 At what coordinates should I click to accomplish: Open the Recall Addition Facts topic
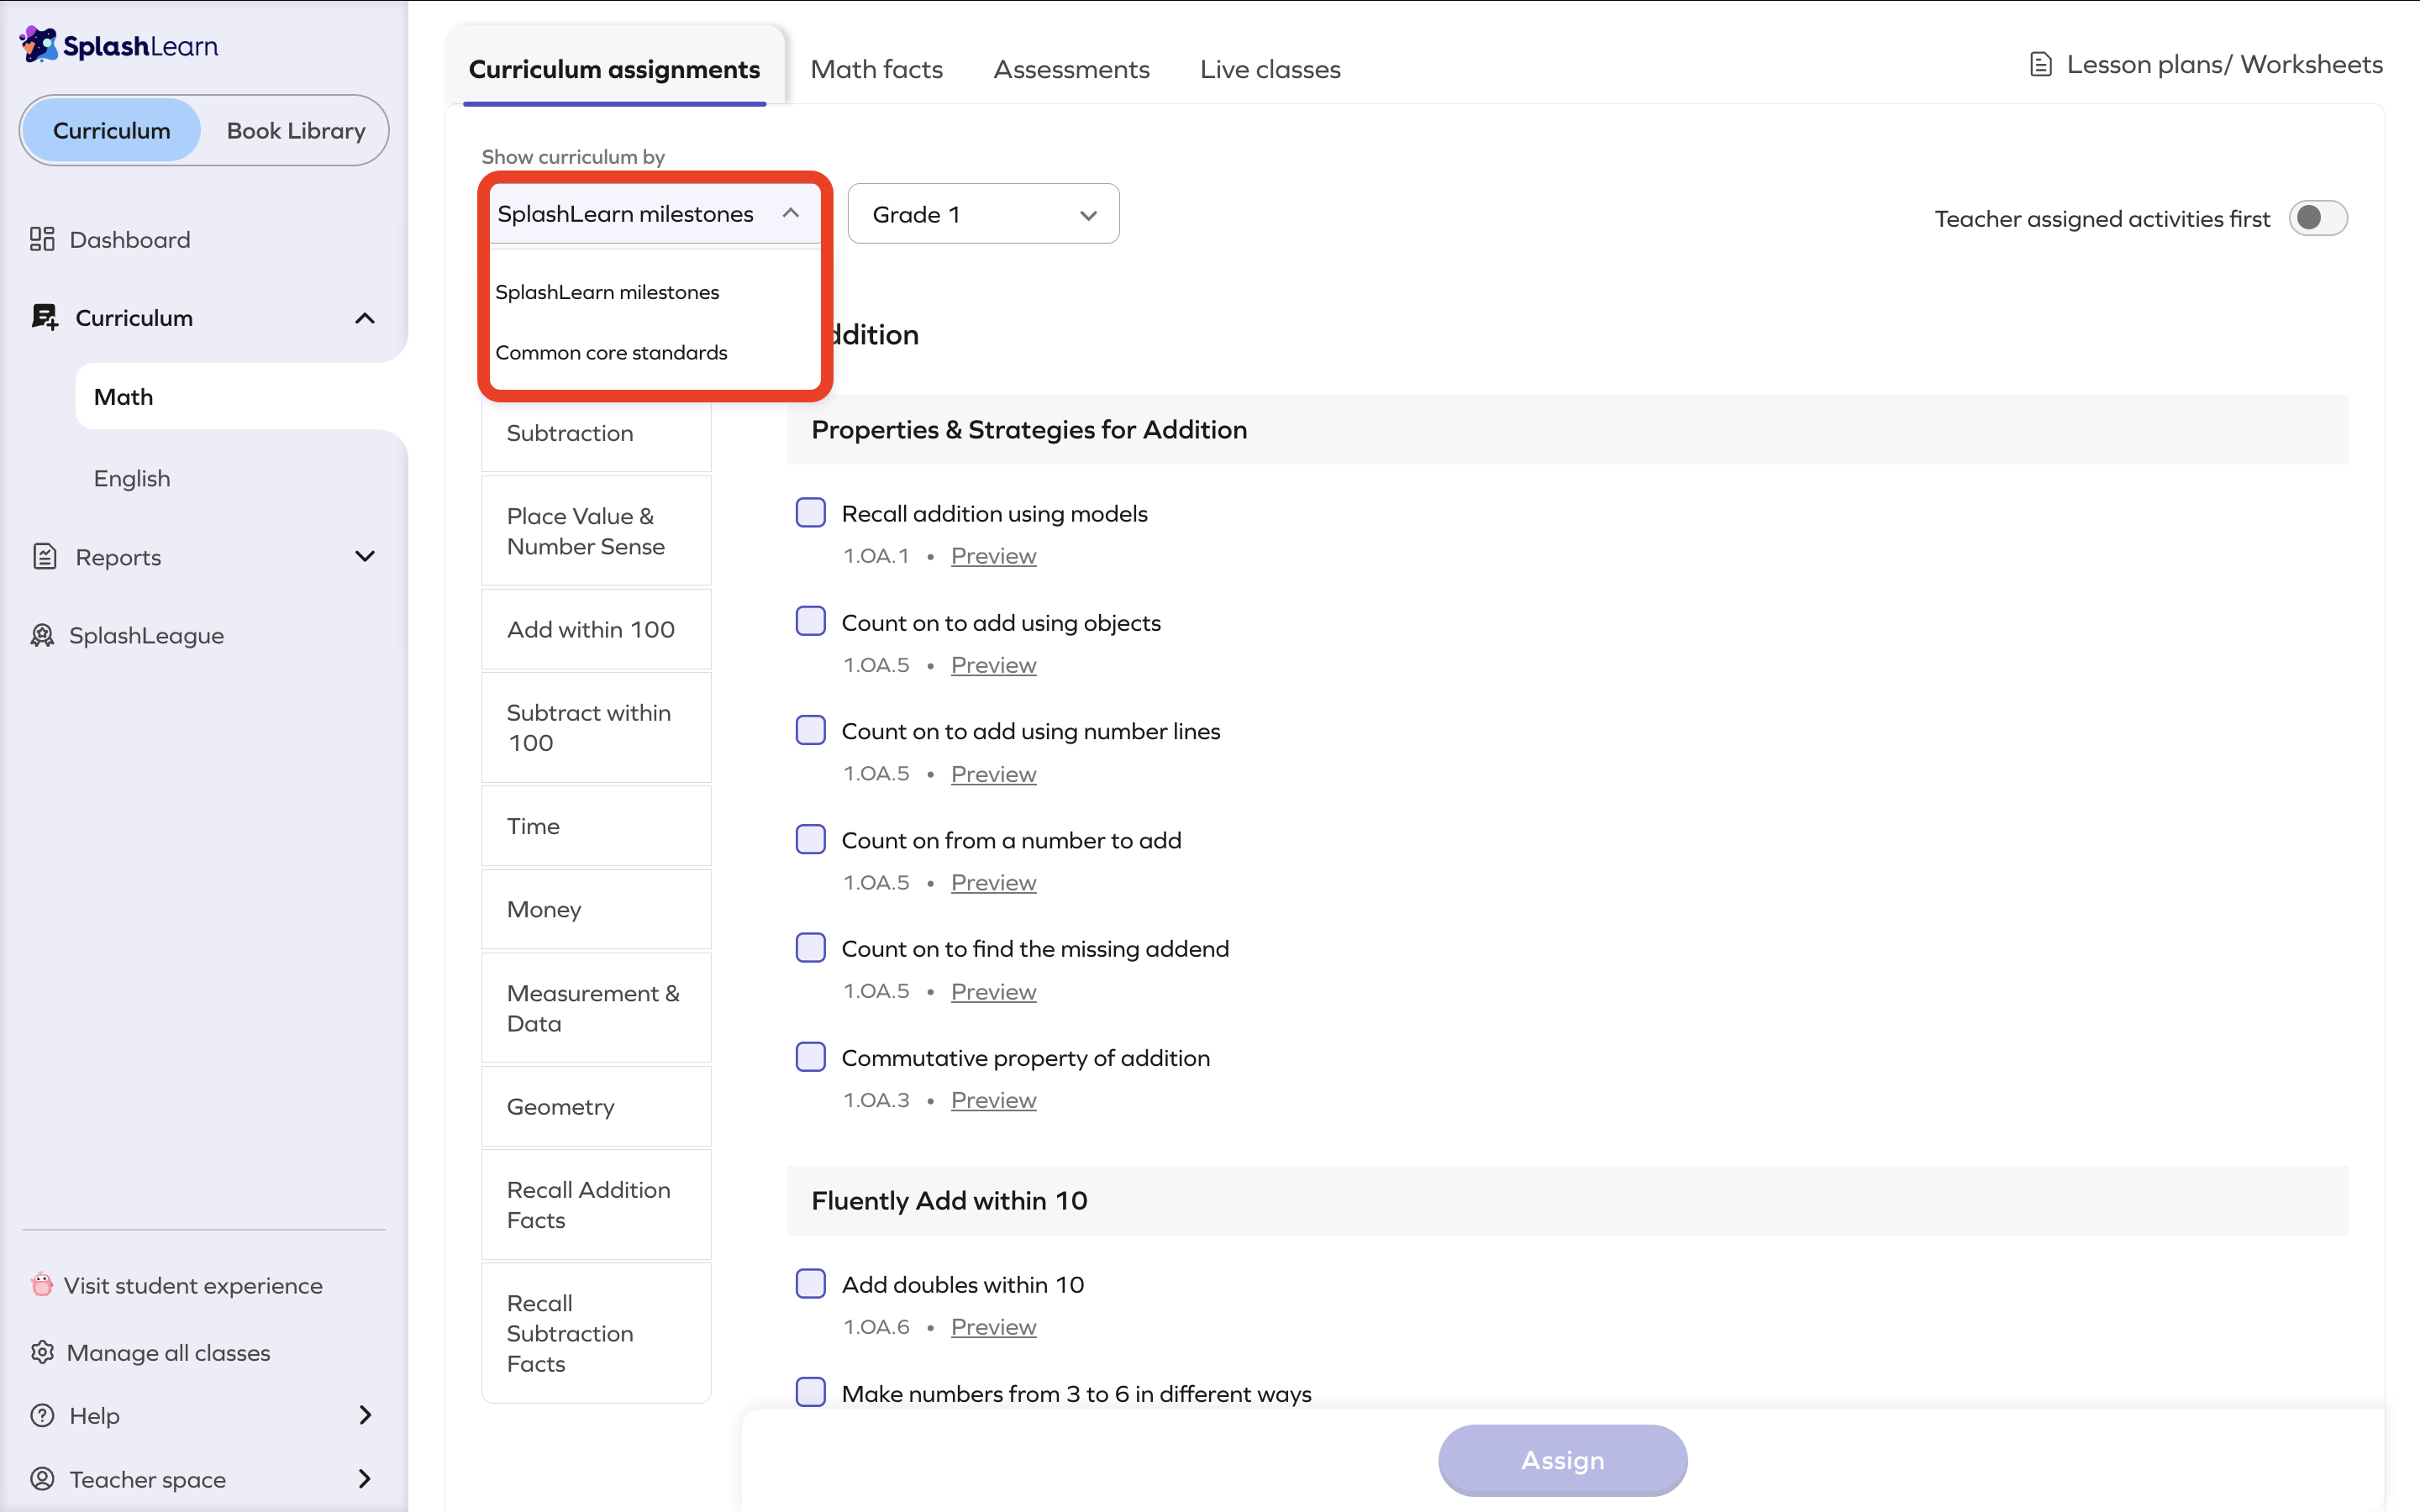coord(596,1205)
